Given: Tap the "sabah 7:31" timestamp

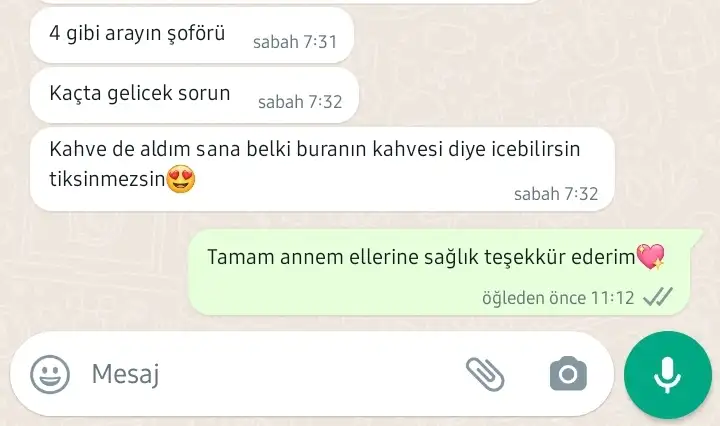Looking at the screenshot, I should (x=295, y=42).
